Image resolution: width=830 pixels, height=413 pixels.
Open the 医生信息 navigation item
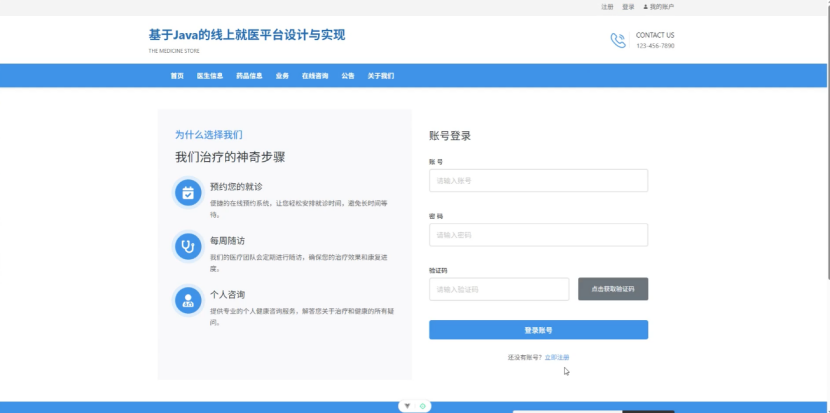[x=210, y=76]
